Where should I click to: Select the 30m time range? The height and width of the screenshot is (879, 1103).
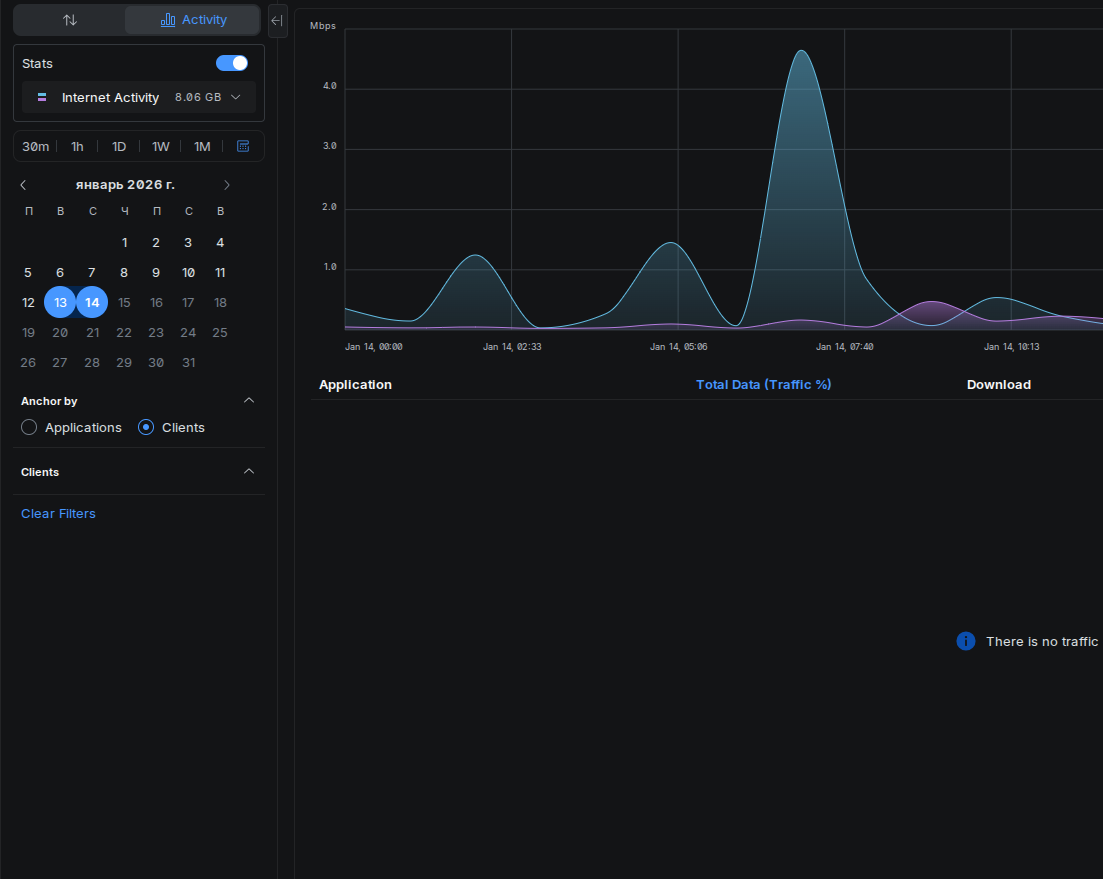(36, 147)
